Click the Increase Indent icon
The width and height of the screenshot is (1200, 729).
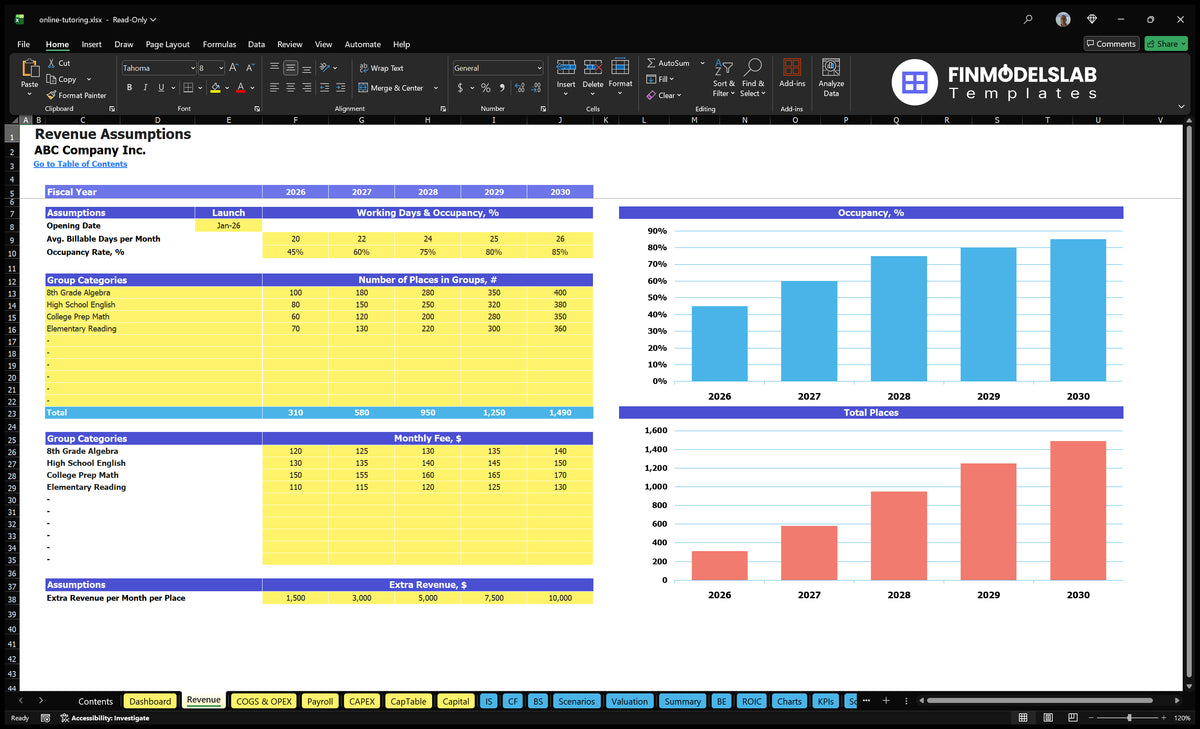[342, 88]
